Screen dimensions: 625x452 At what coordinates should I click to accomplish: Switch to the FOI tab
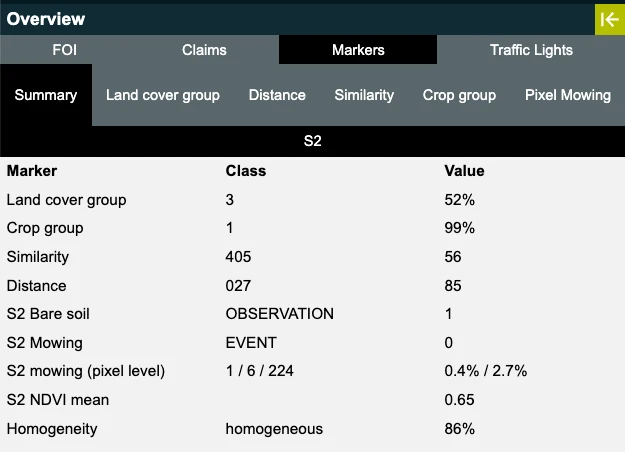point(65,50)
